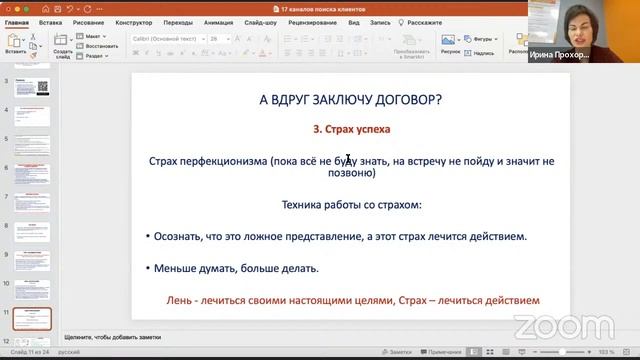Click the heading 3. Страх успеха
Image resolution: width=640 pixels, height=360 pixels.
coord(352,129)
